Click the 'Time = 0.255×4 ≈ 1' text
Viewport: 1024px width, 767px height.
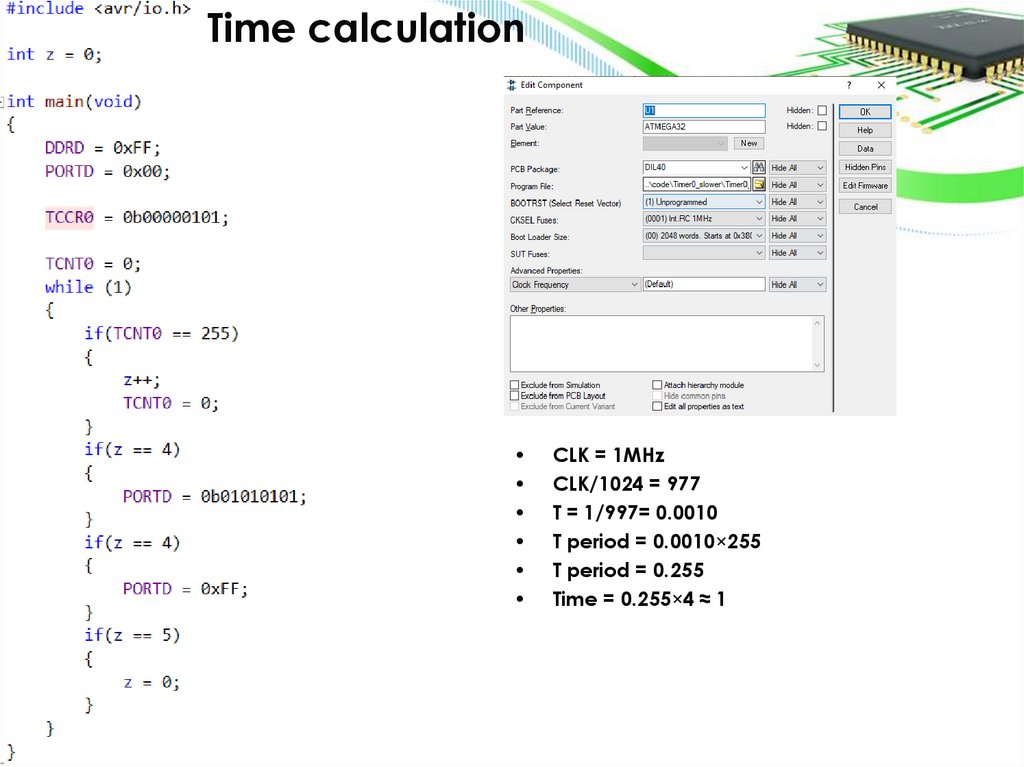(x=639, y=599)
